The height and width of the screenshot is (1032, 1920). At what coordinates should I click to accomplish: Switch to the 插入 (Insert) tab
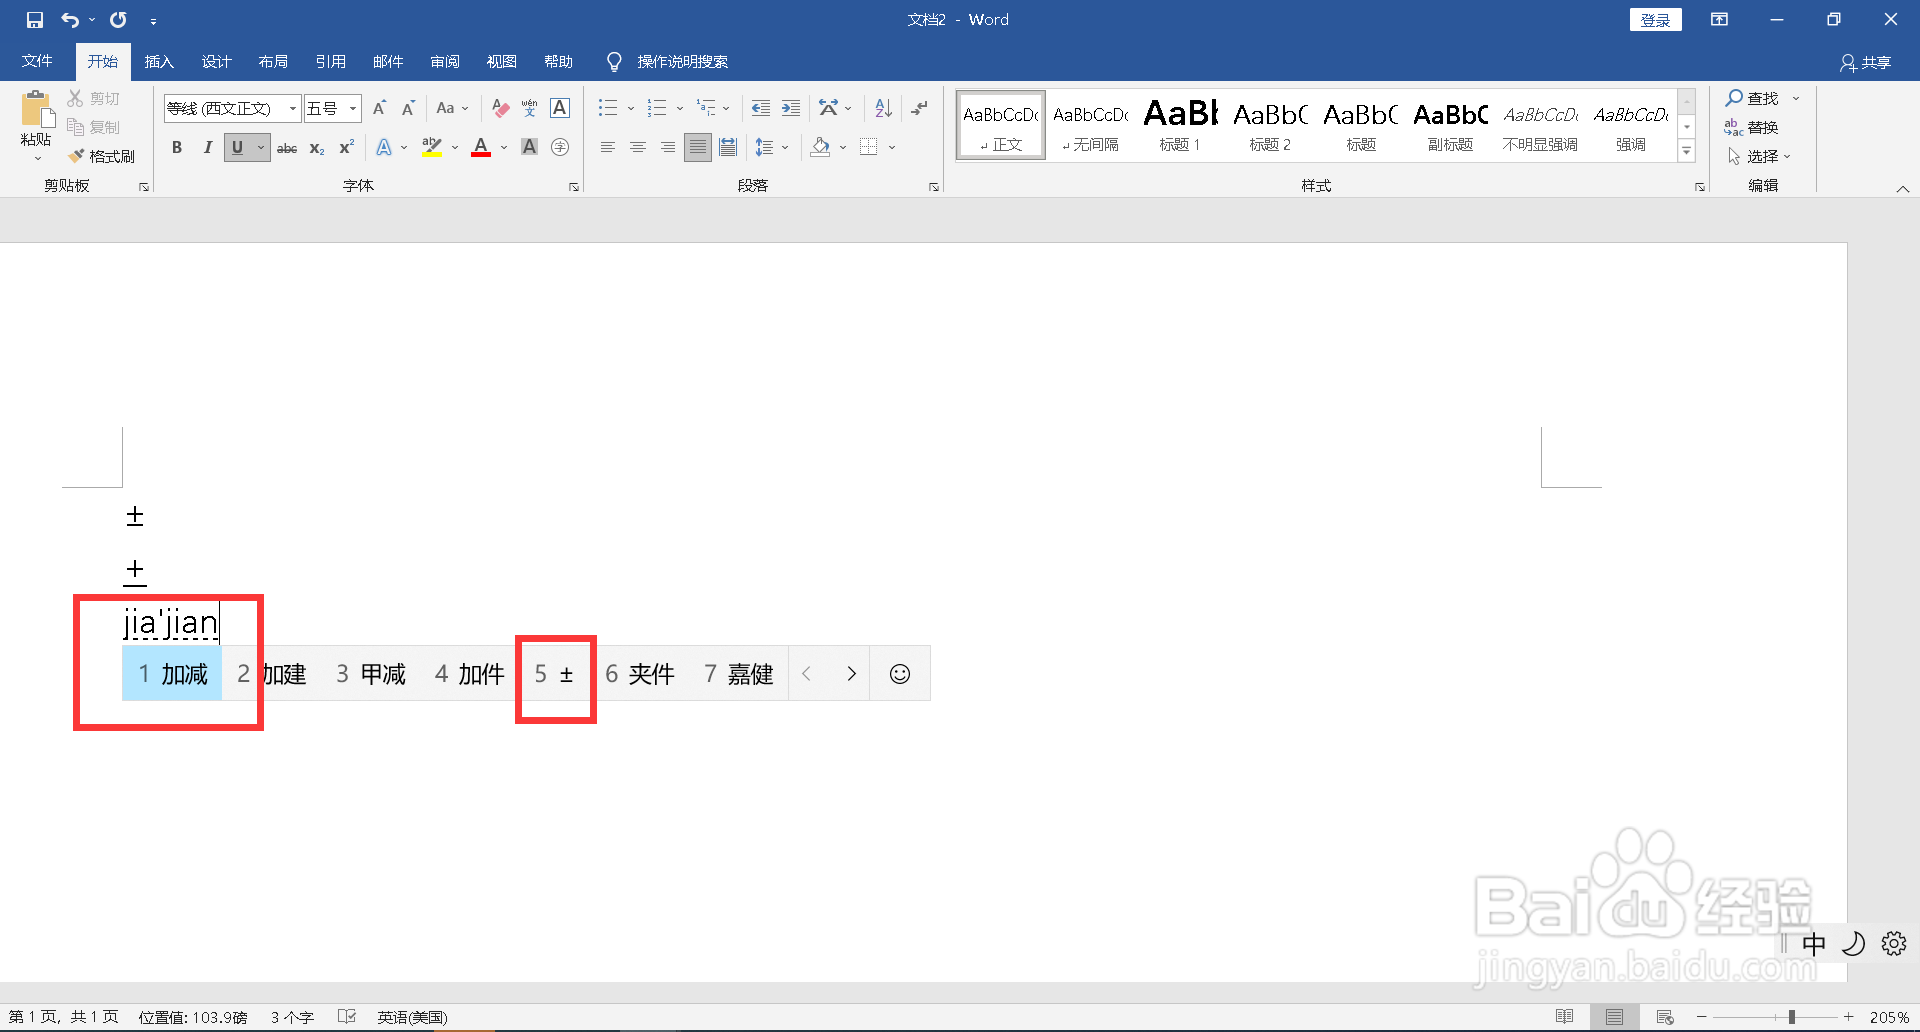coord(159,62)
